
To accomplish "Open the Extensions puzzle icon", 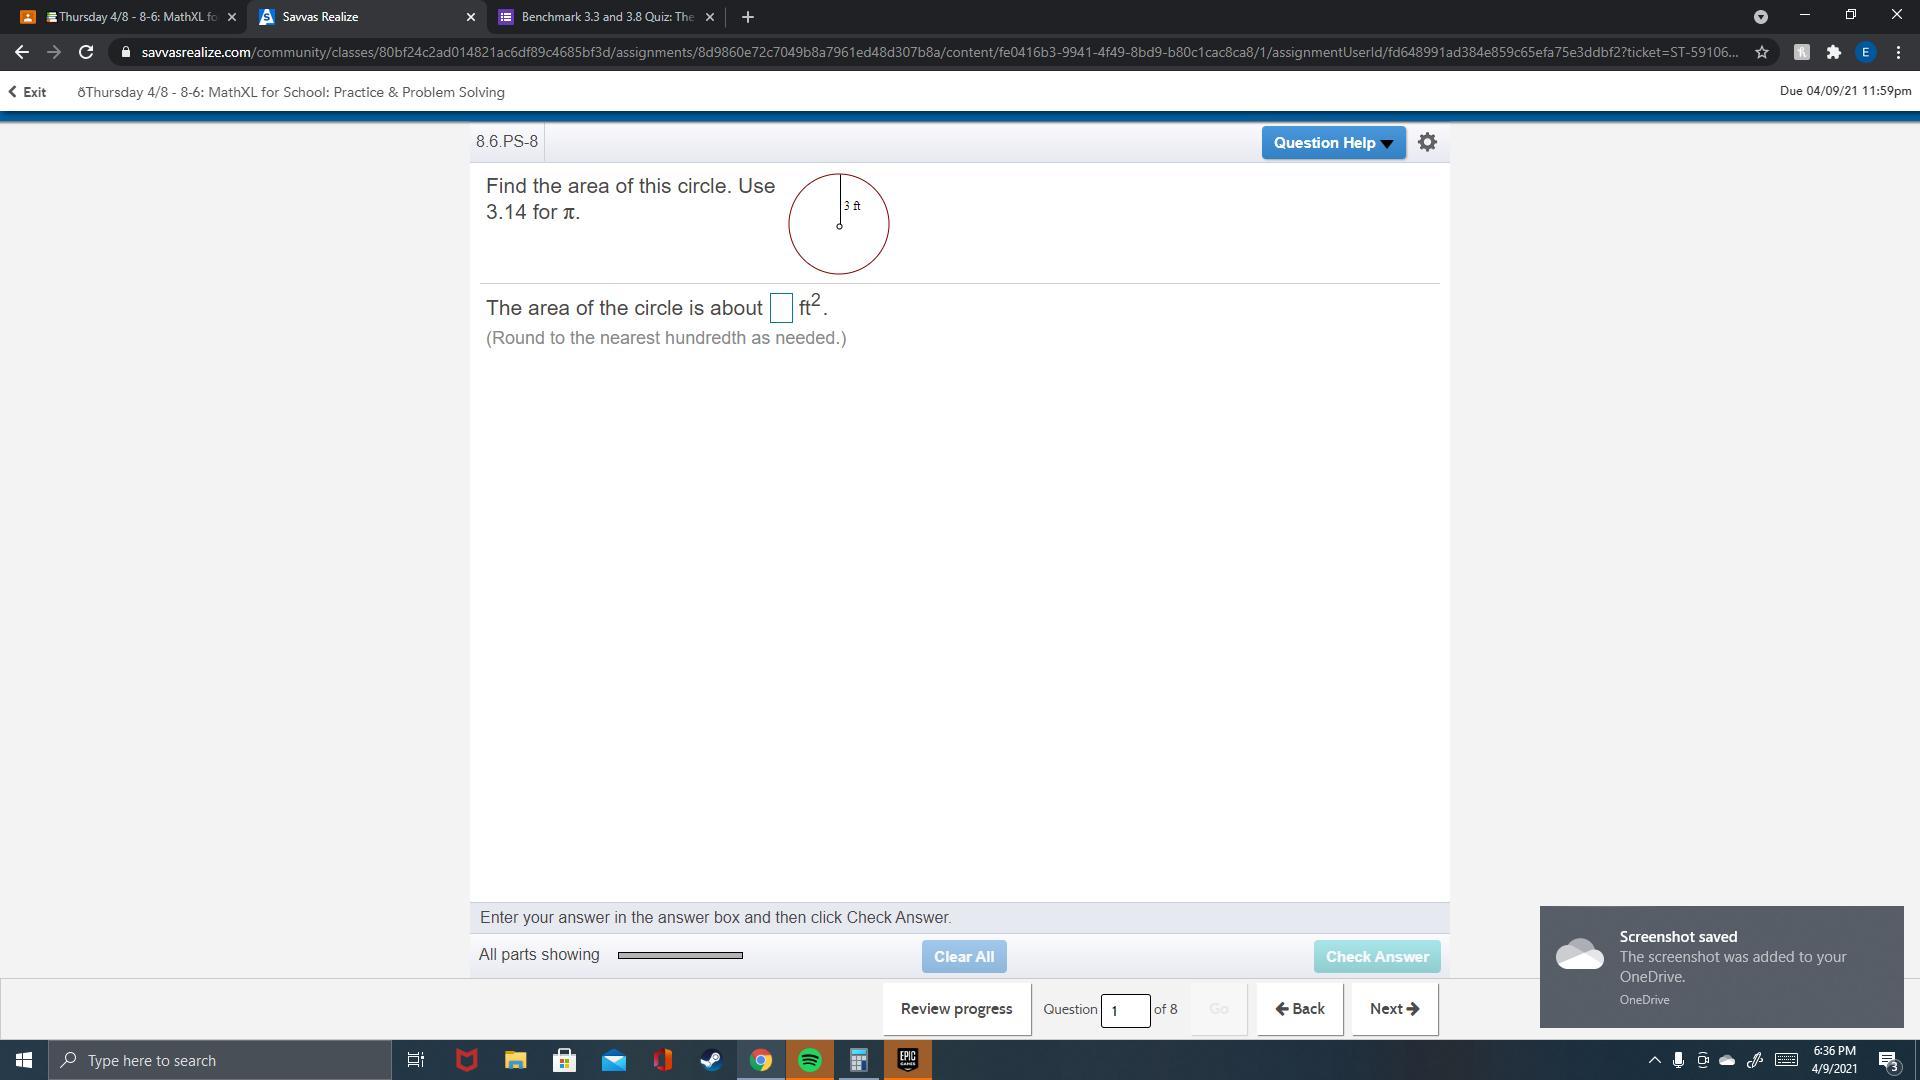I will coord(1833,52).
